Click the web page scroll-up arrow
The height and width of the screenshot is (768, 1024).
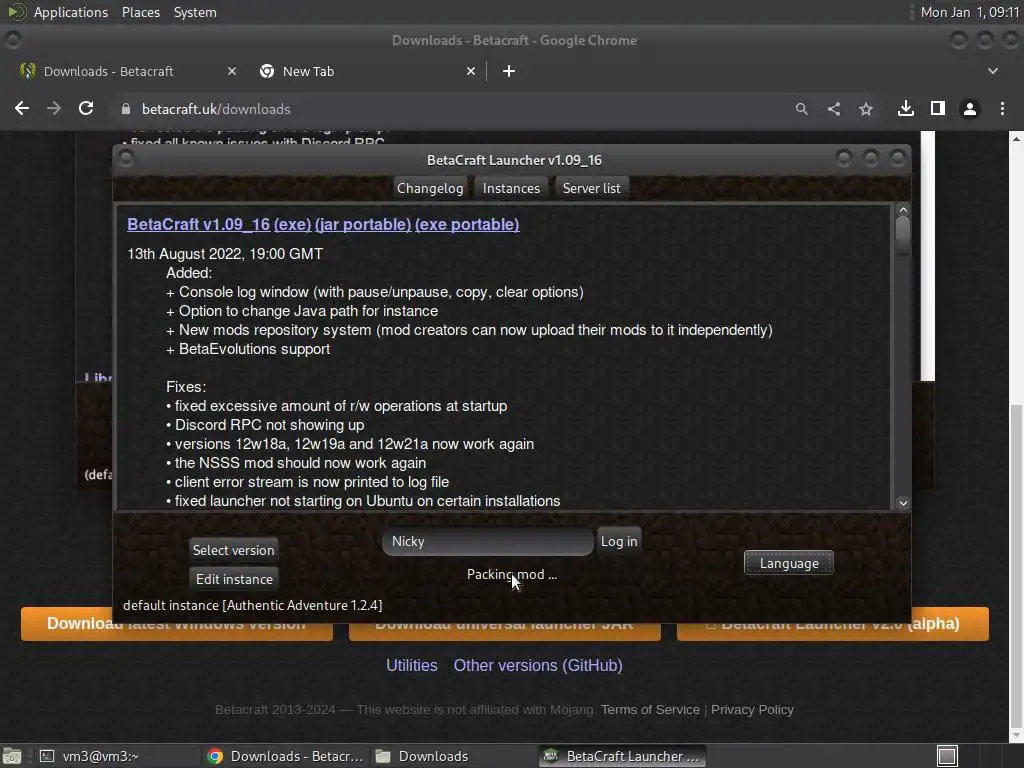tap(1016, 138)
